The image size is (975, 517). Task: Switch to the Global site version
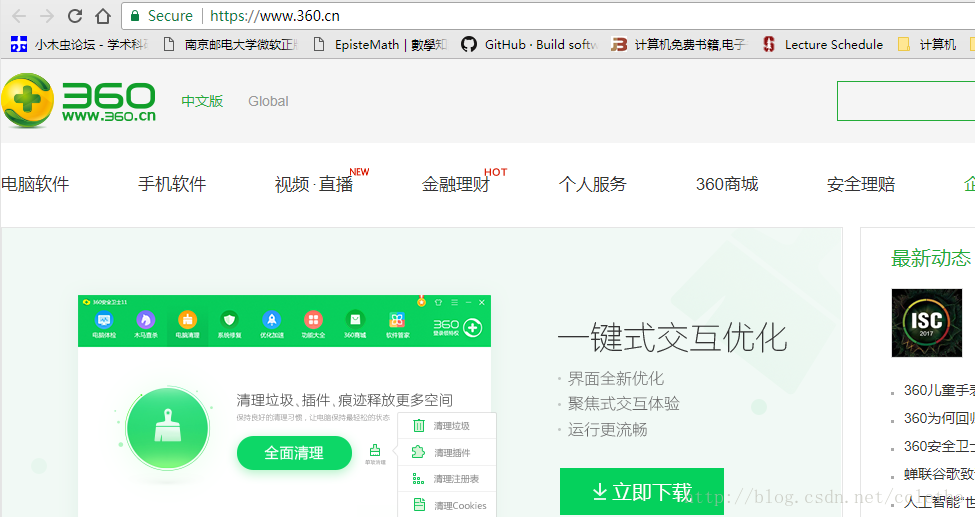[x=268, y=101]
